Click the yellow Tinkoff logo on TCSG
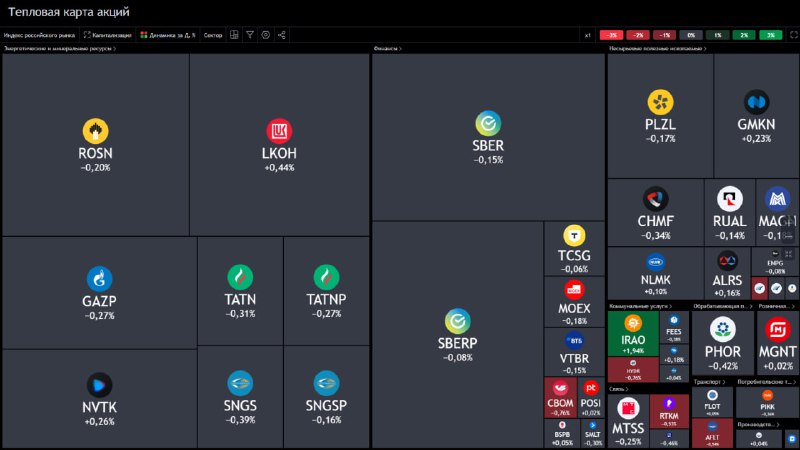800x450 pixels. (x=574, y=236)
